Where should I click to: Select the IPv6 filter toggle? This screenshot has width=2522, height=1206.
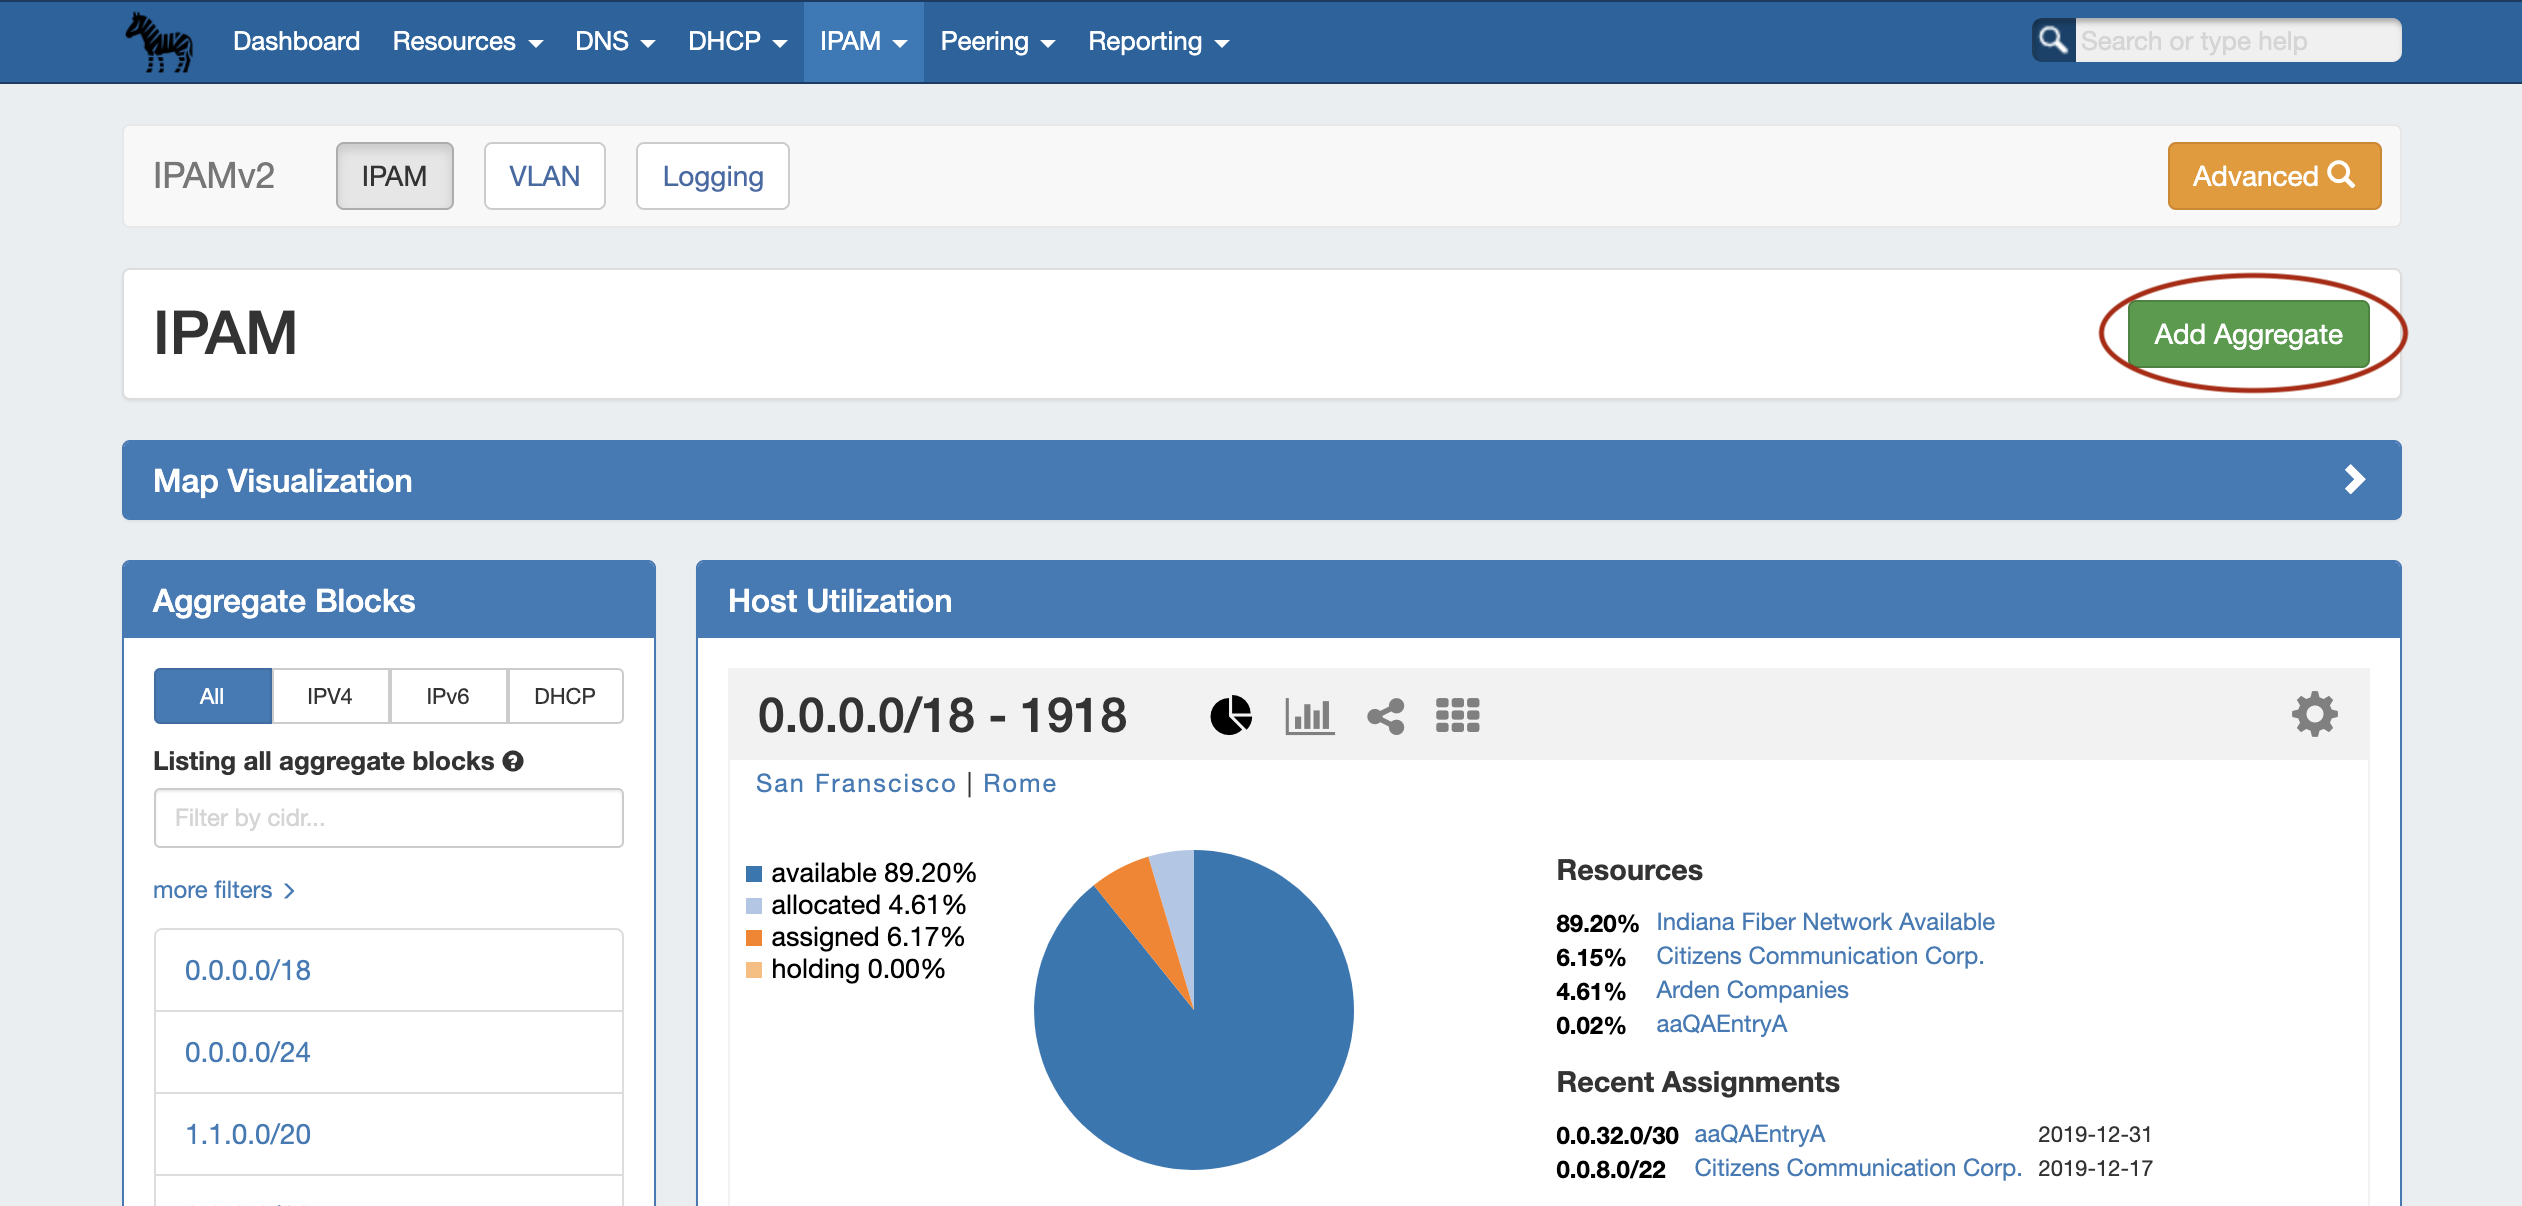click(447, 696)
